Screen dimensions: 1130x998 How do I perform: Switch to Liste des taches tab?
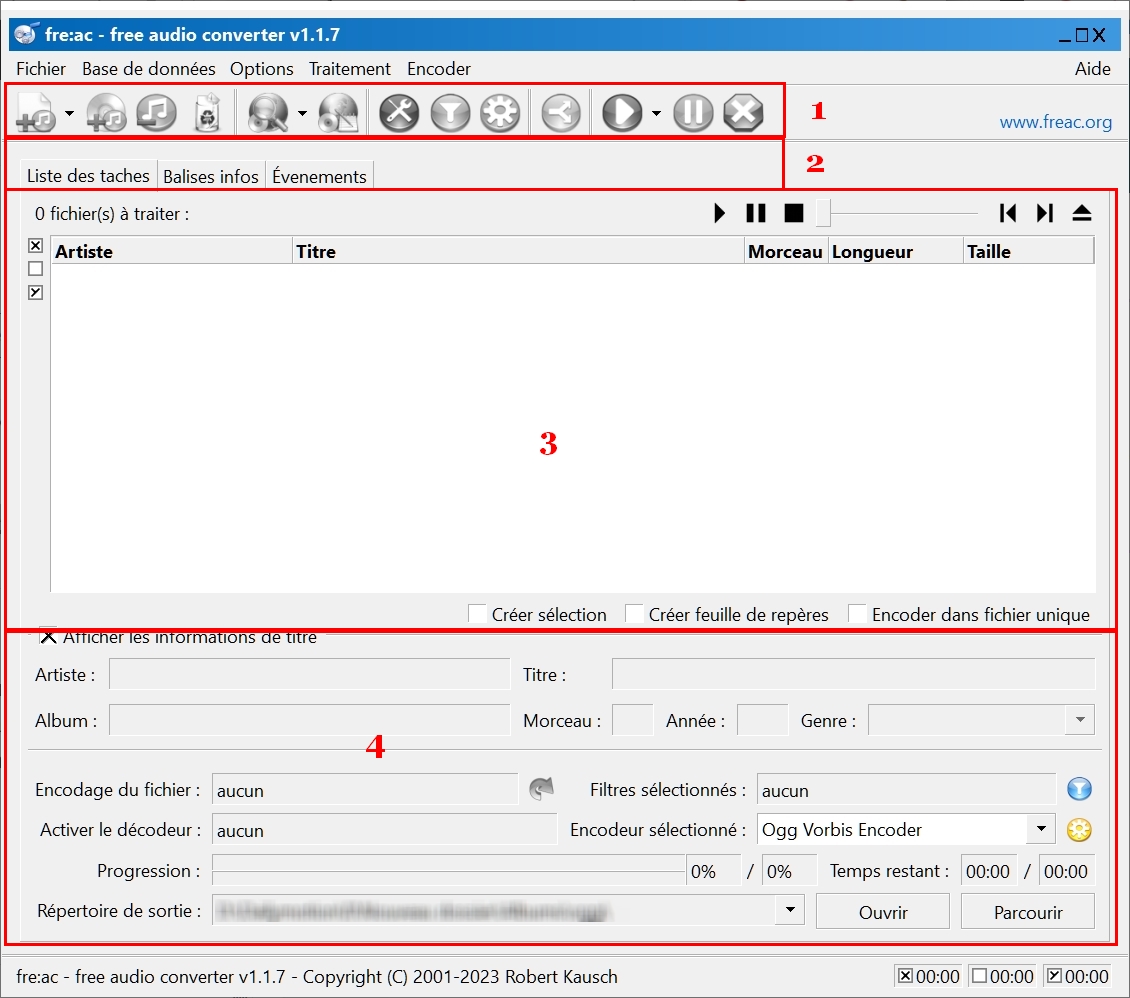(x=88, y=176)
